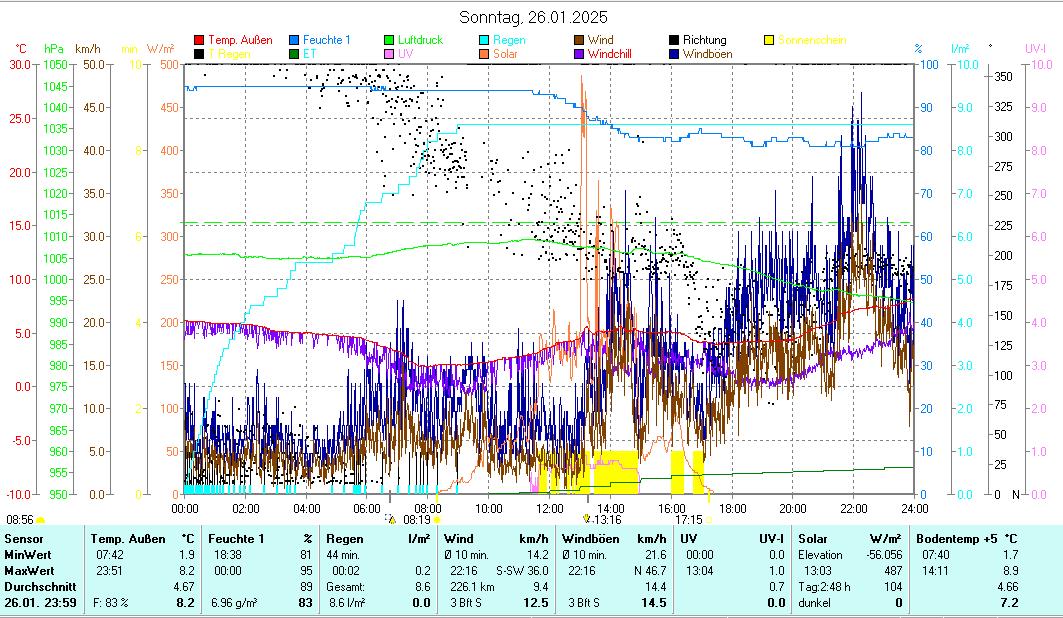1063x618 pixels.
Task: Click the date title Sonntag, 26.01.2025
Action: point(532,17)
